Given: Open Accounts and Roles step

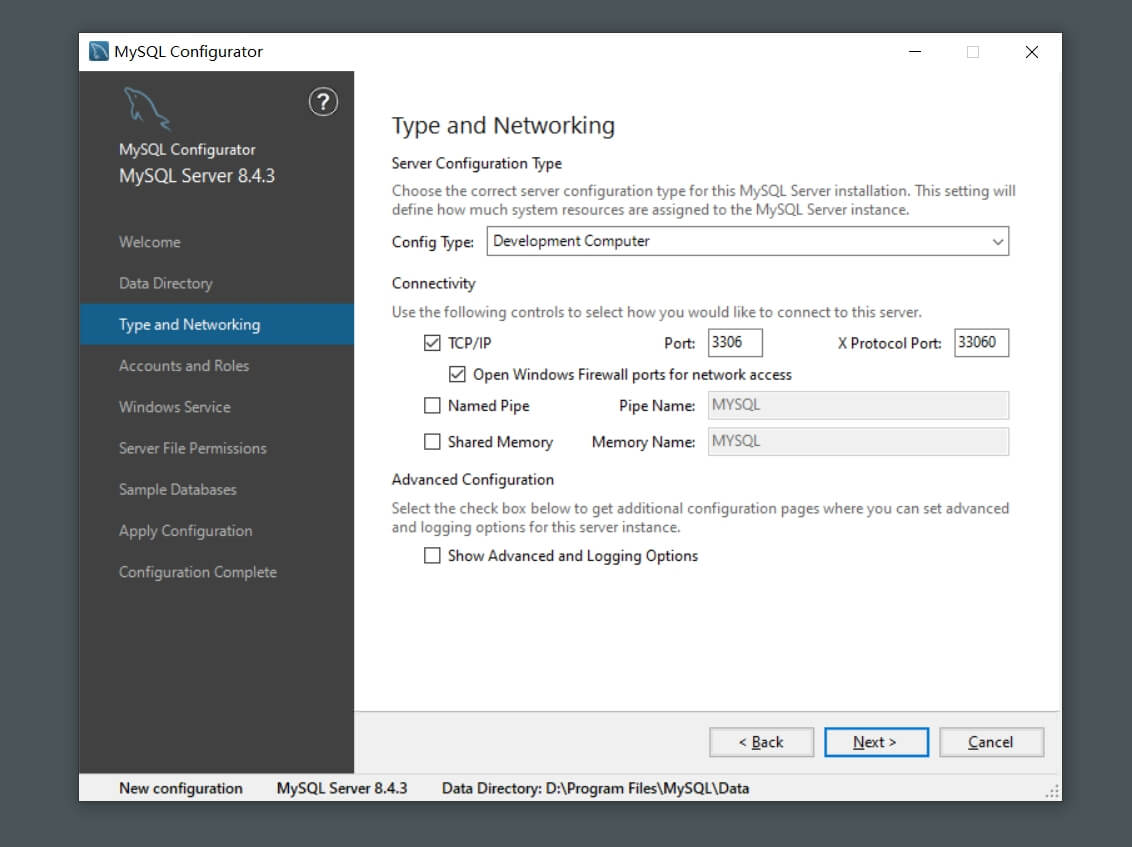Looking at the screenshot, I should coord(183,365).
